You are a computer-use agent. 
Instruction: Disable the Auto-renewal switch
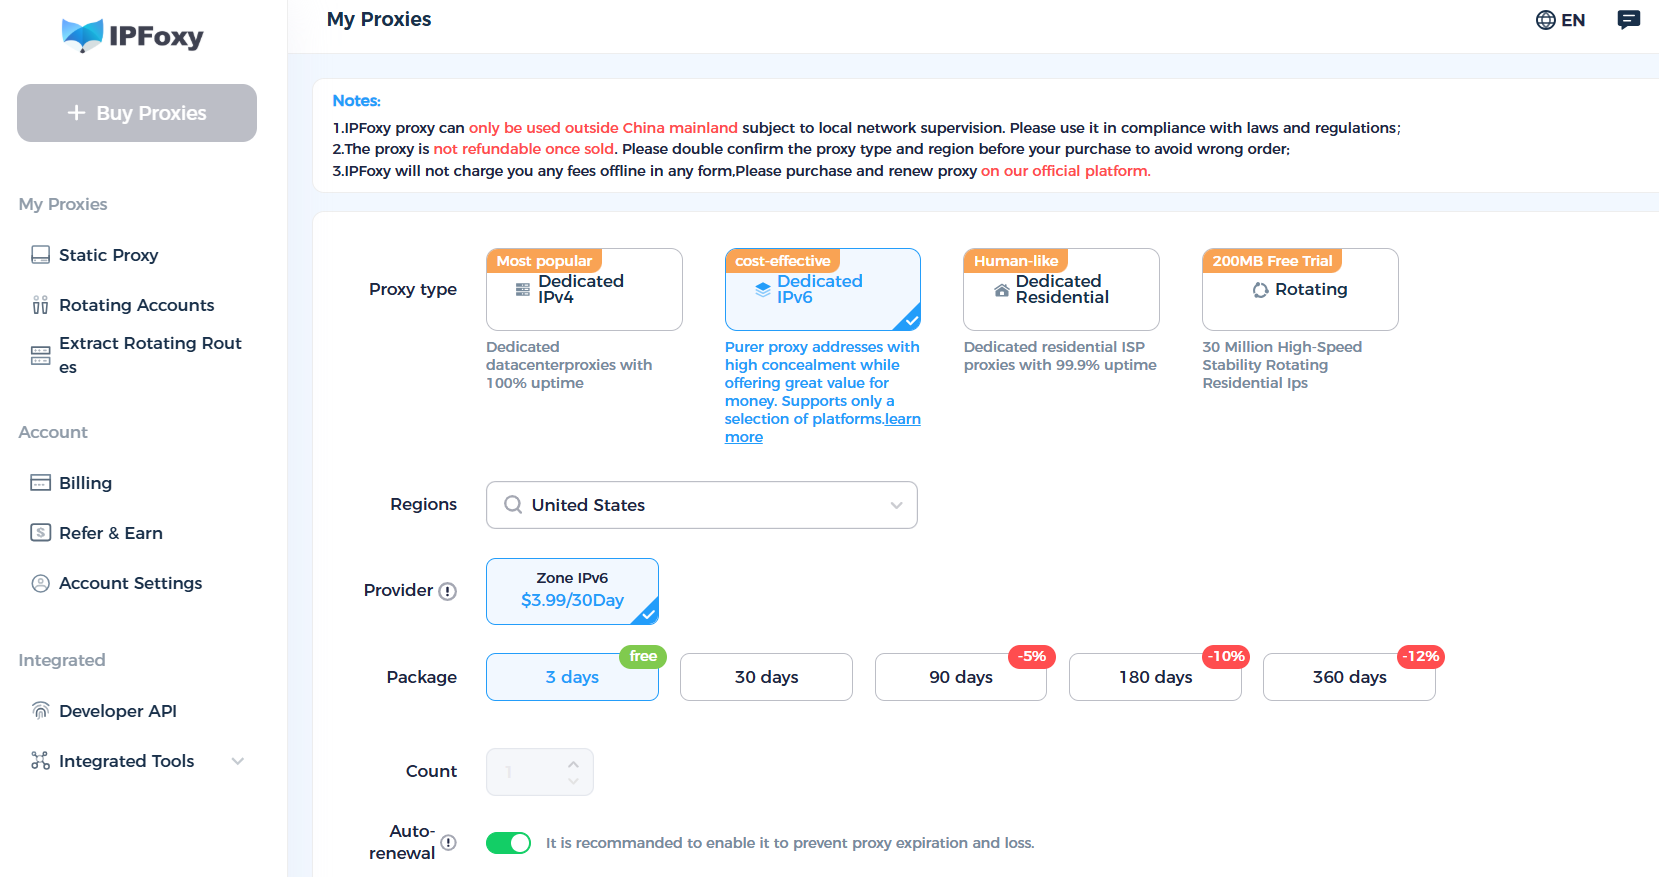508,843
